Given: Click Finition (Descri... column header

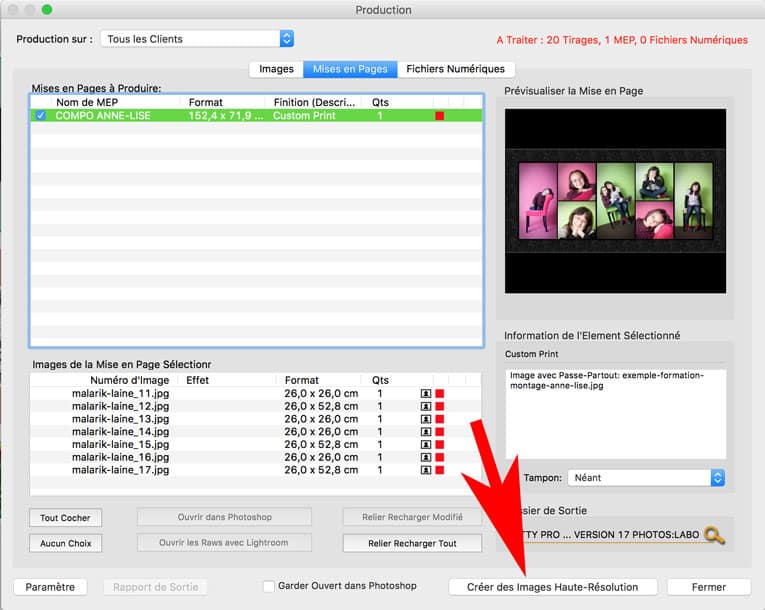Looking at the screenshot, I should pos(314,102).
